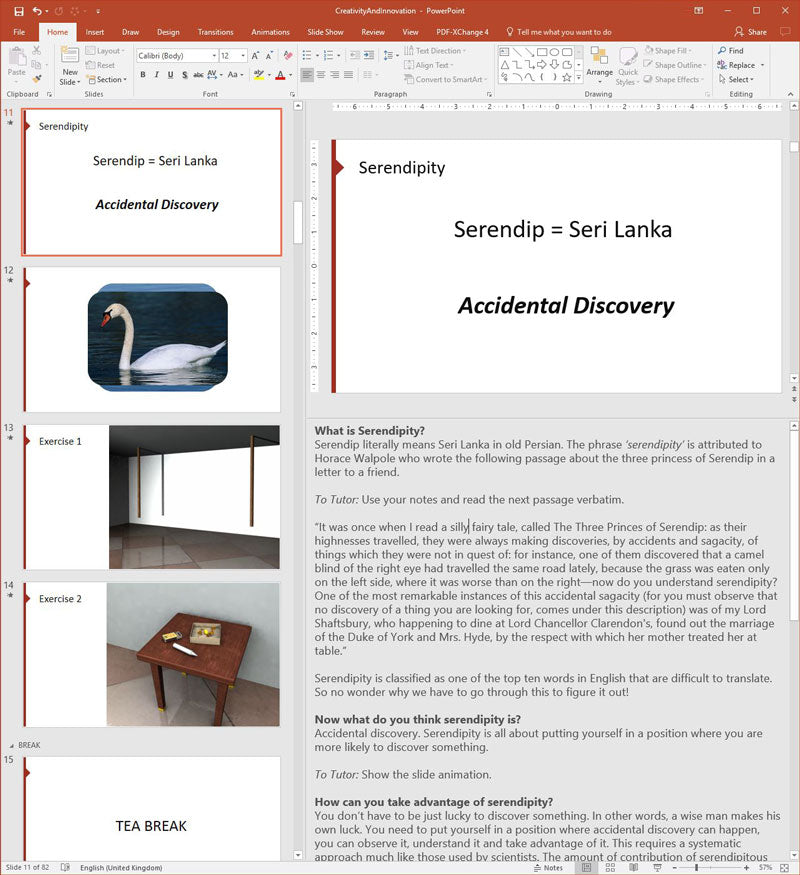
Task: Click the Find magnifier icon
Action: tap(722, 50)
